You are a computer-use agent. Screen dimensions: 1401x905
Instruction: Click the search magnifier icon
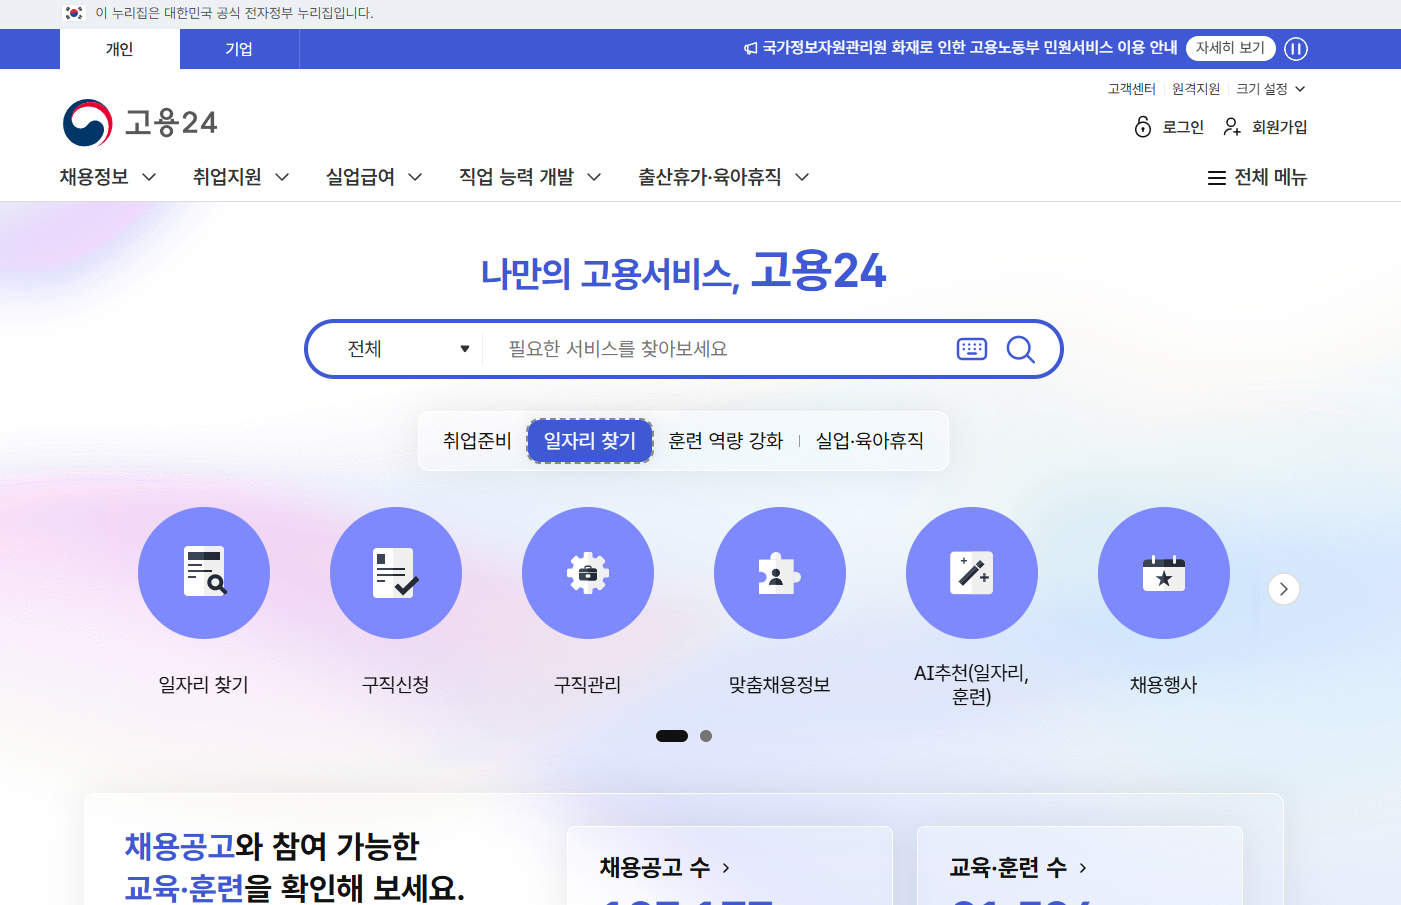pyautogui.click(x=1020, y=349)
